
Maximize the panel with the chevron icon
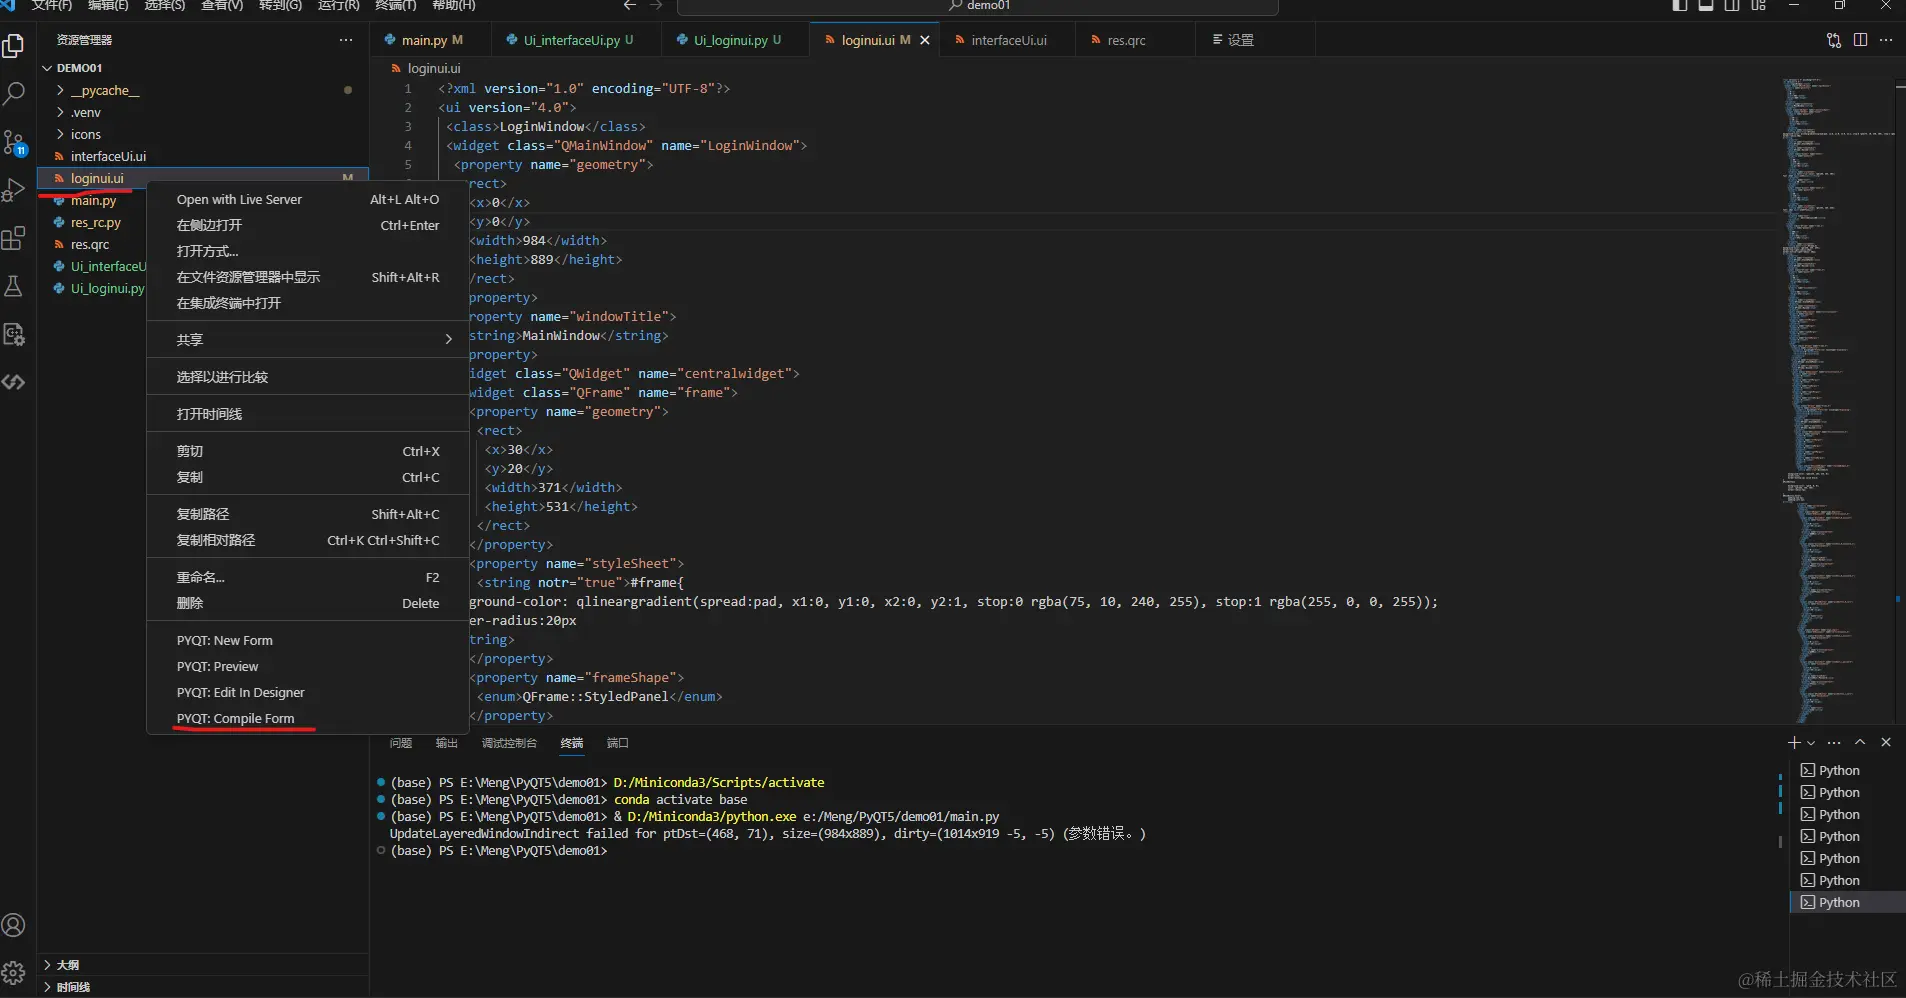(x=1860, y=743)
